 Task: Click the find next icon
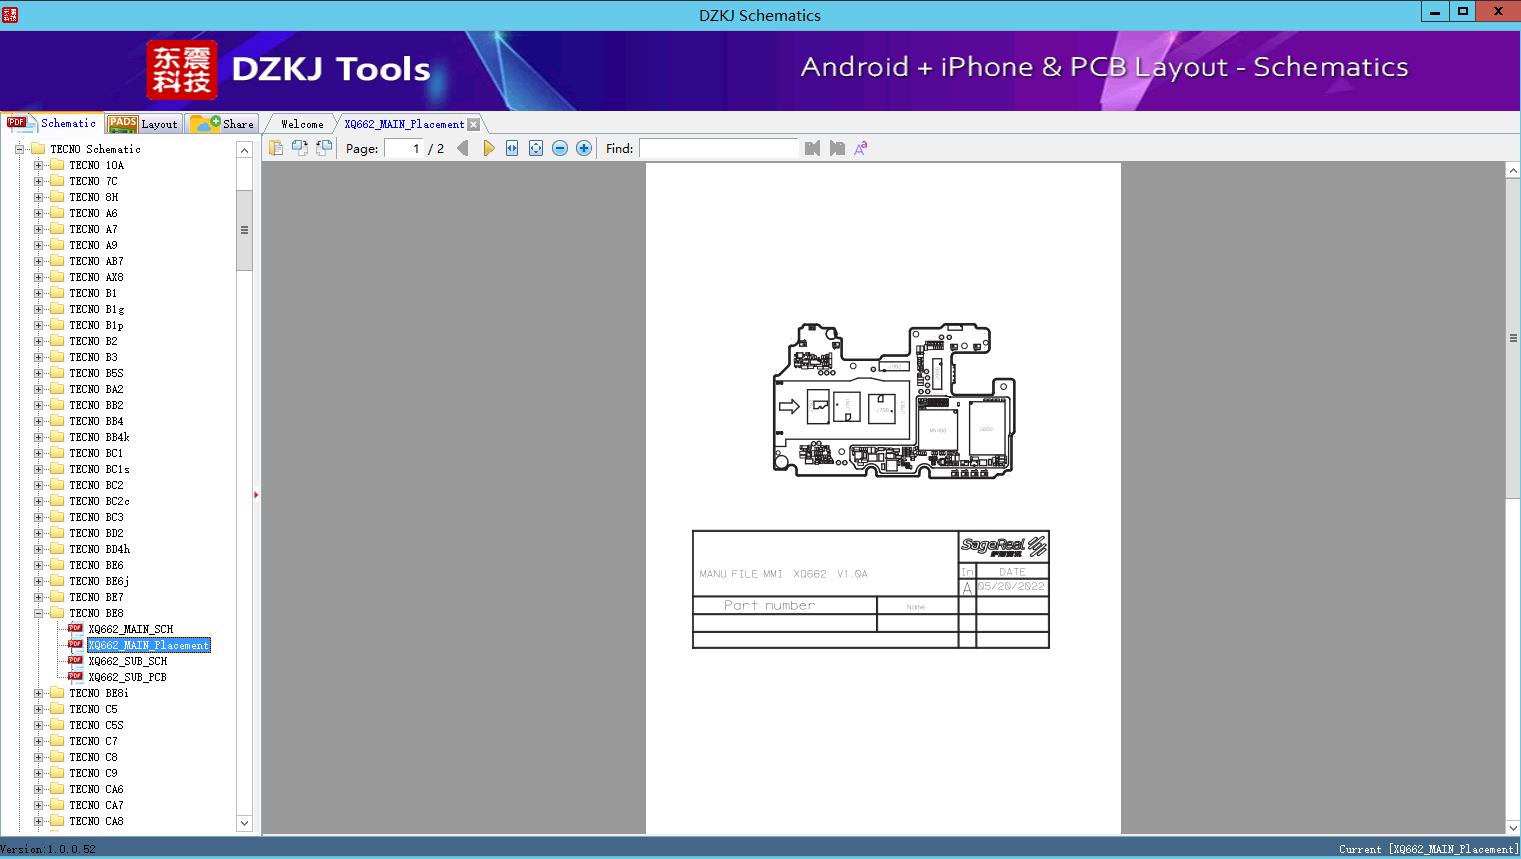point(837,148)
